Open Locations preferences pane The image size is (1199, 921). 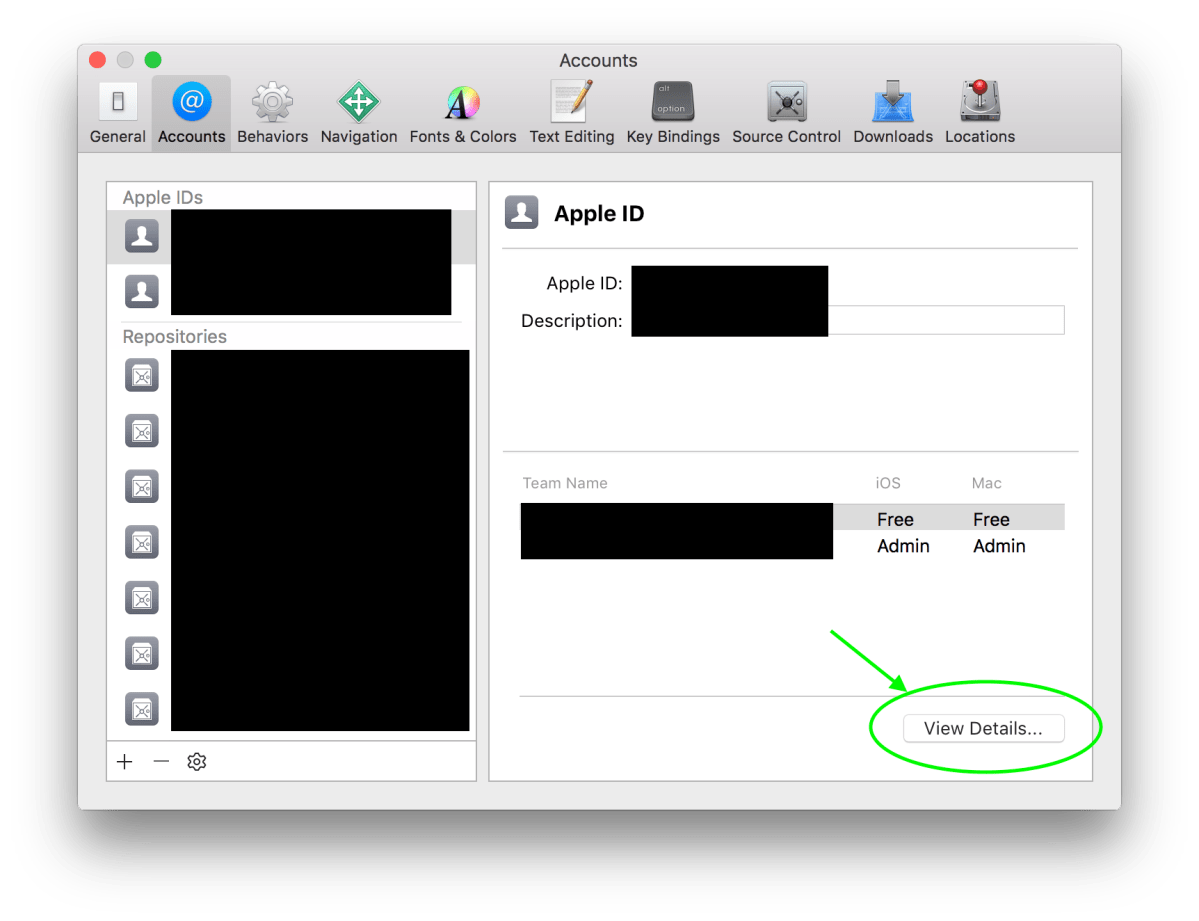point(980,112)
